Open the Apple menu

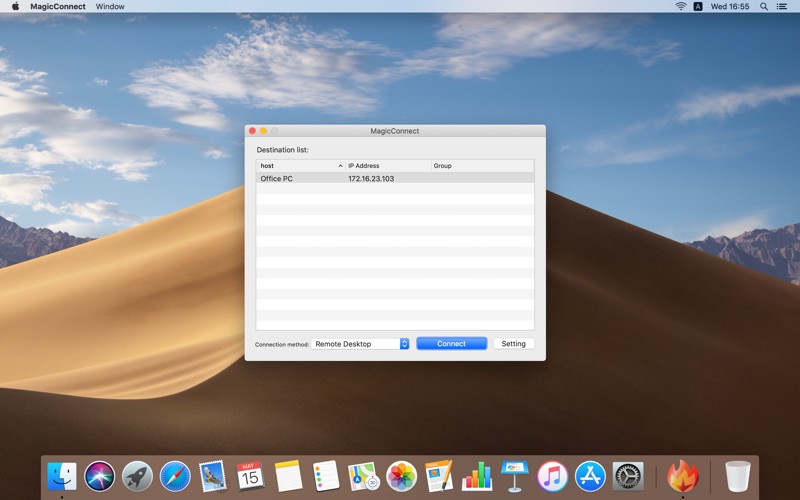click(x=15, y=7)
